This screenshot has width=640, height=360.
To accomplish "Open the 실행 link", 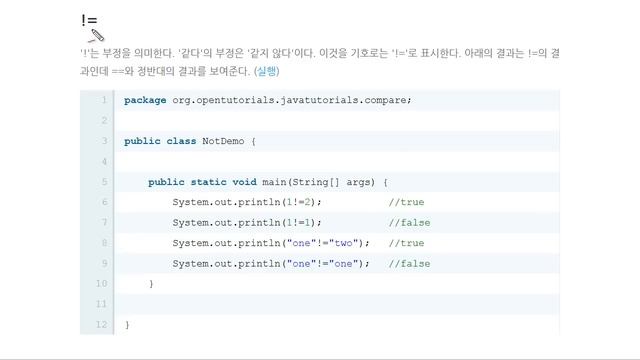I will coord(267,71).
